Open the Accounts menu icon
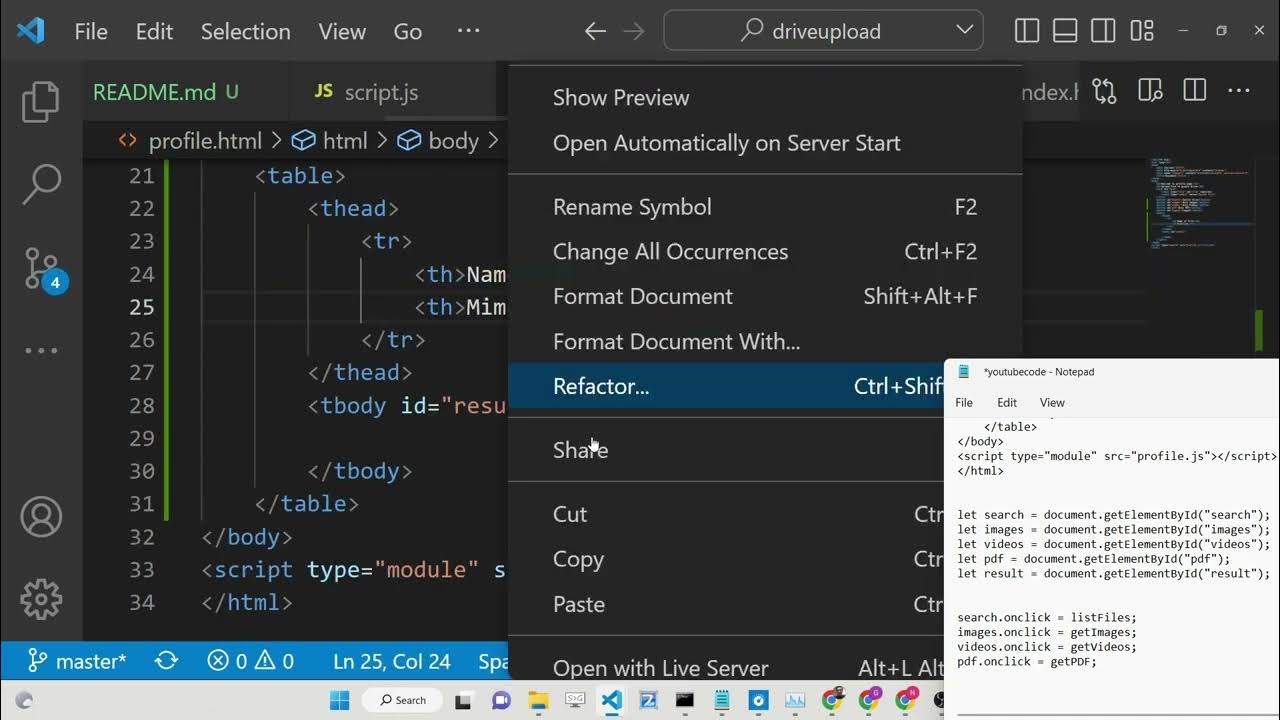 coord(41,517)
